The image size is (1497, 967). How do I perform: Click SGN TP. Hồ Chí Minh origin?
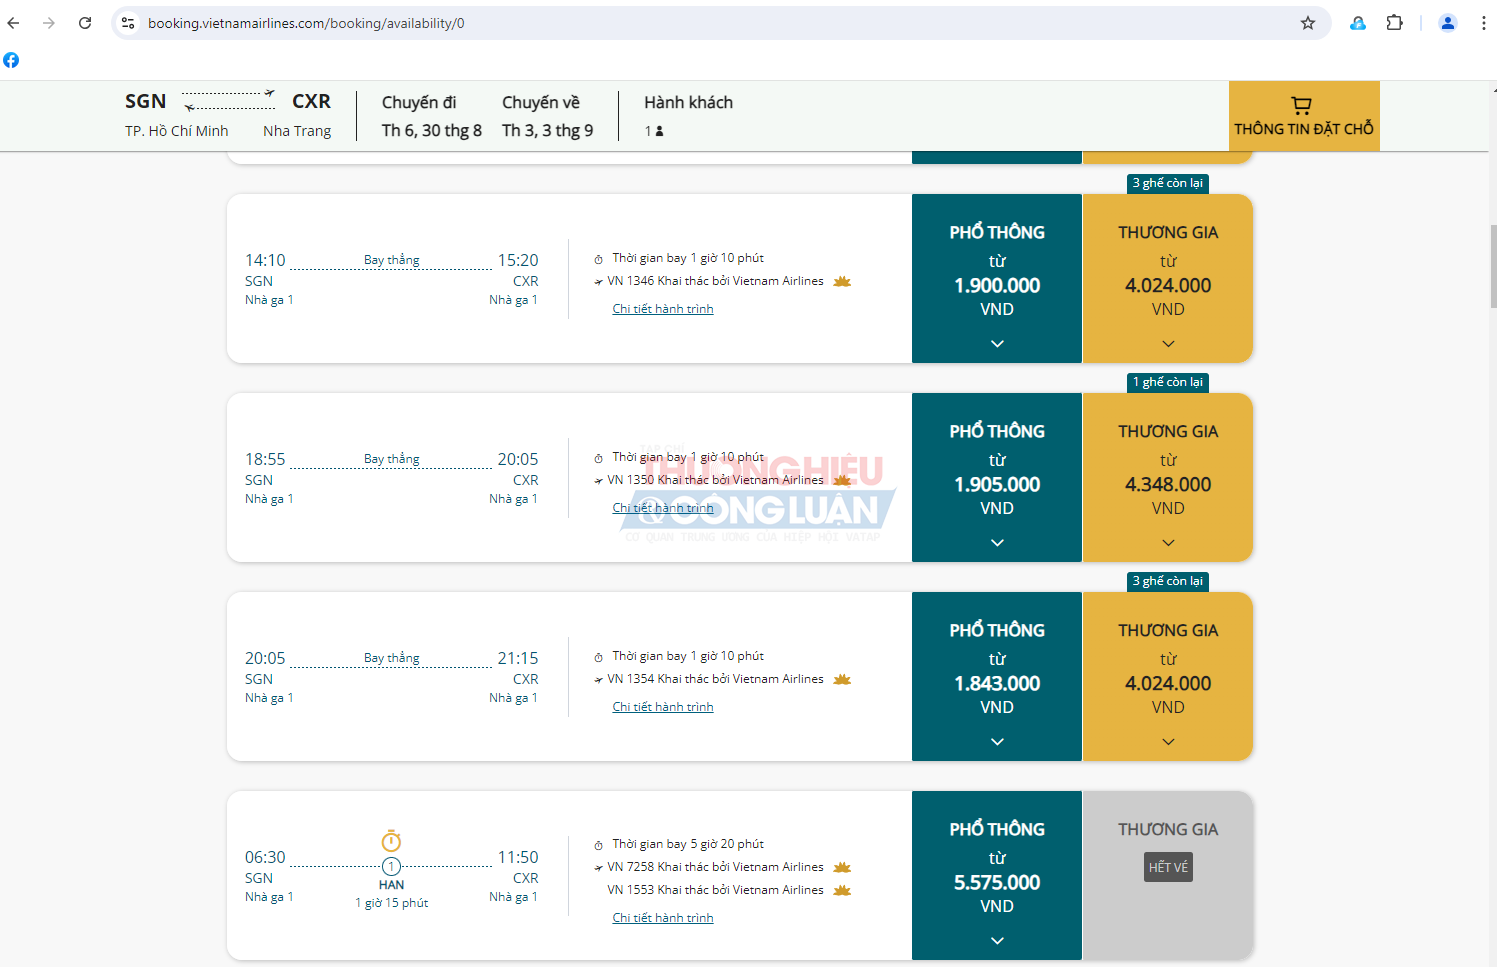click(177, 116)
